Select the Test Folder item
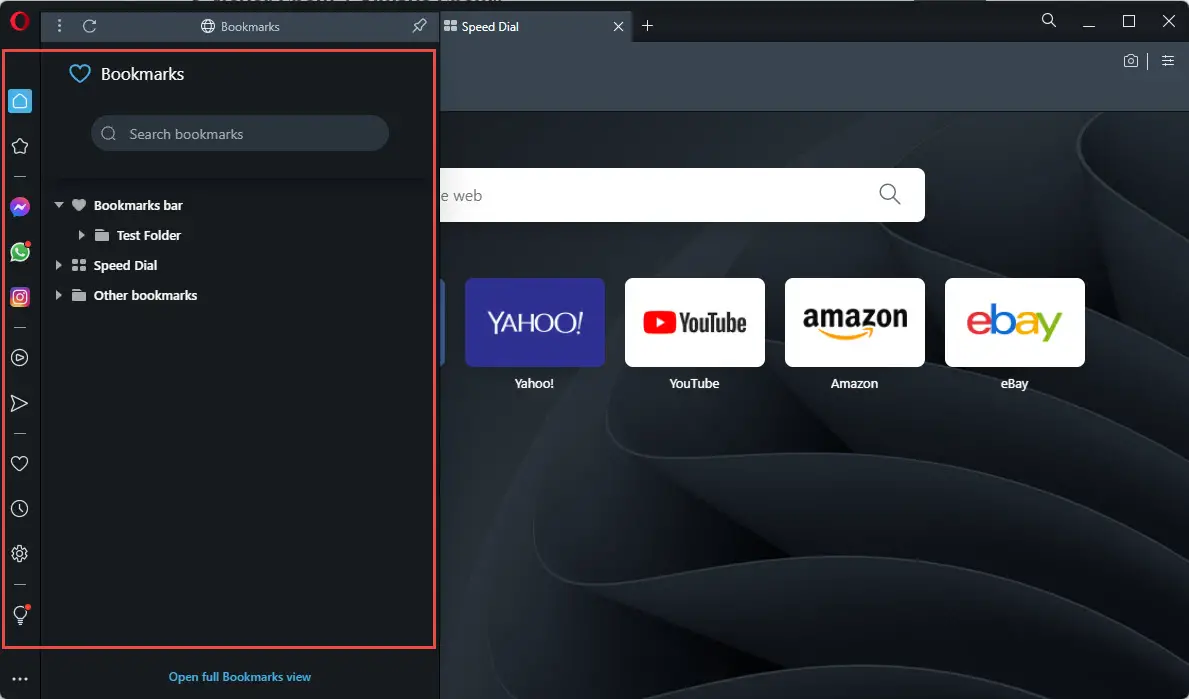This screenshot has width=1189, height=699. point(149,235)
